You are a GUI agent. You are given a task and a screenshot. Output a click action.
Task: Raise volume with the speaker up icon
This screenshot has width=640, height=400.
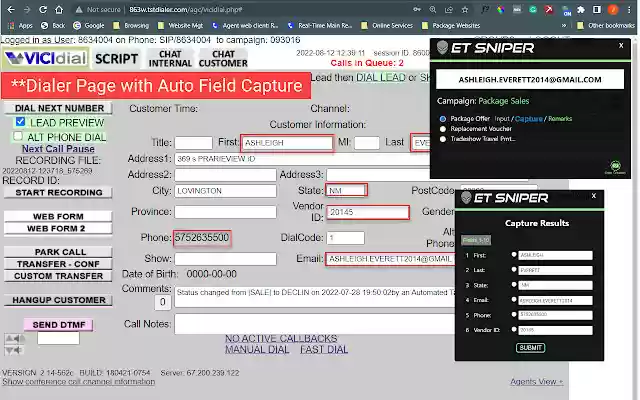pos(14,338)
